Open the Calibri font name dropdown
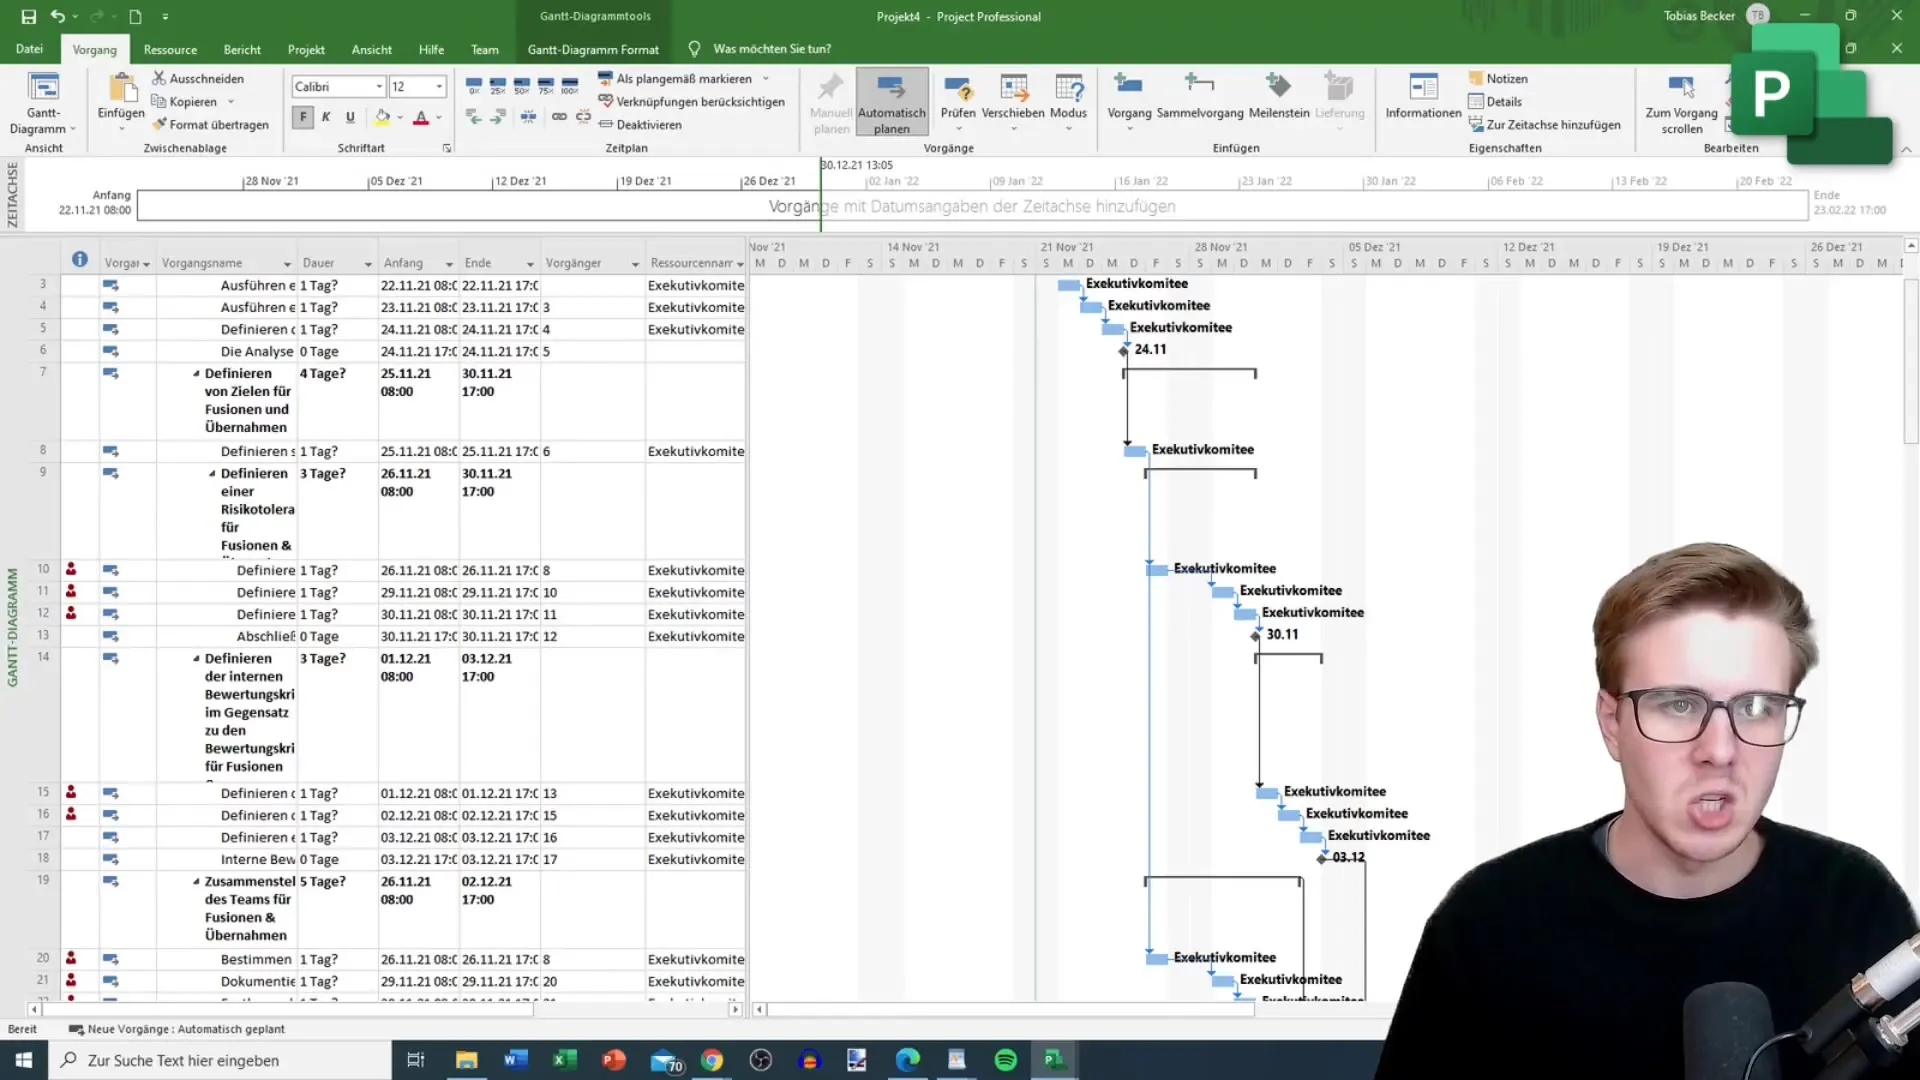The height and width of the screenshot is (1080, 1920). [379, 87]
